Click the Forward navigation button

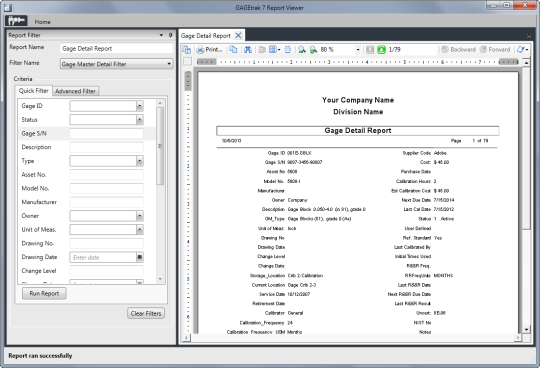coord(495,50)
